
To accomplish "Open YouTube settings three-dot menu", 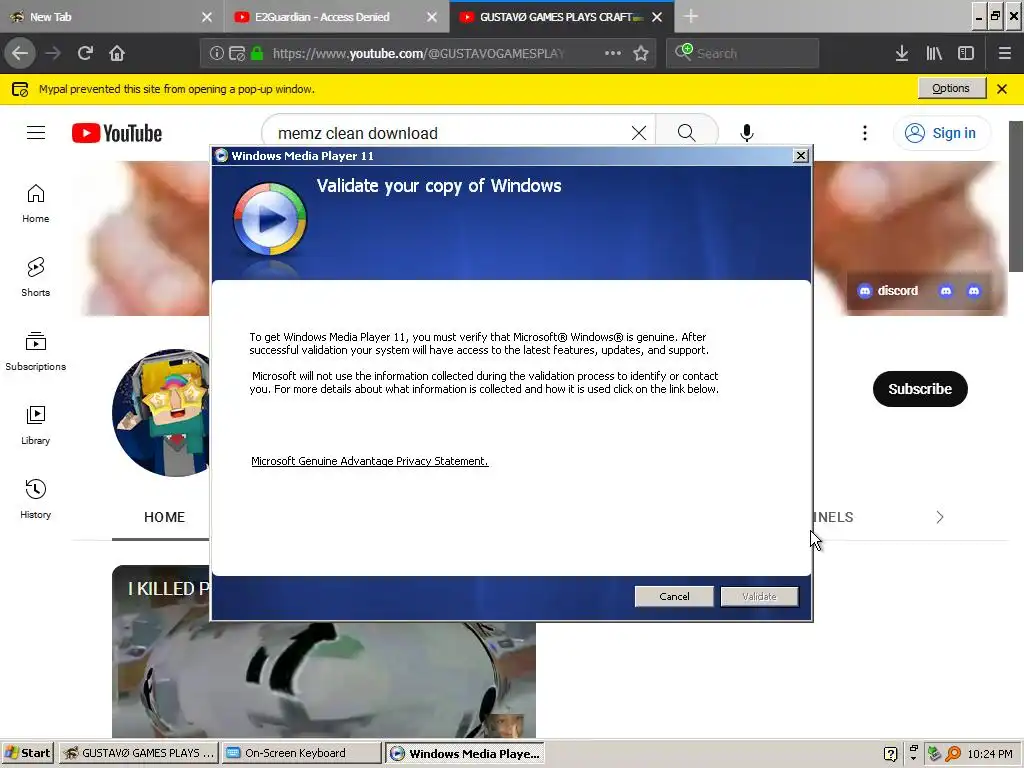I will 865,133.
